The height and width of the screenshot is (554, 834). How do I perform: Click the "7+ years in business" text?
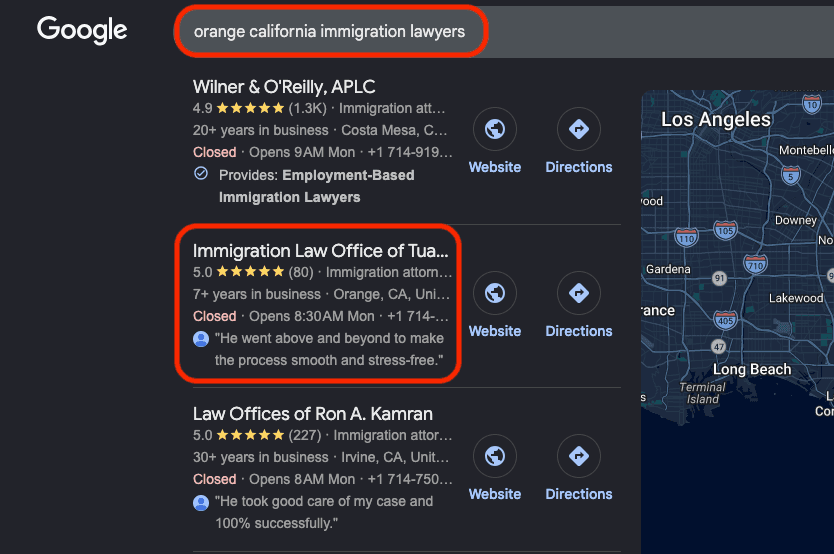click(257, 294)
